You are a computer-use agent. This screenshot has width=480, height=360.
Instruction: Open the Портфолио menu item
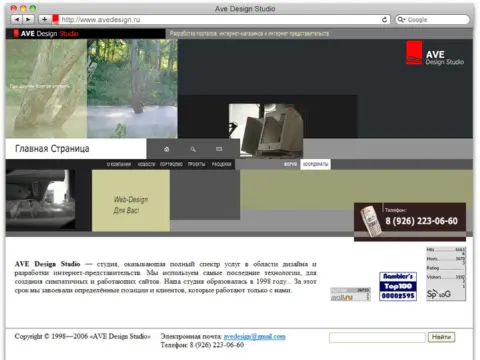(171, 164)
